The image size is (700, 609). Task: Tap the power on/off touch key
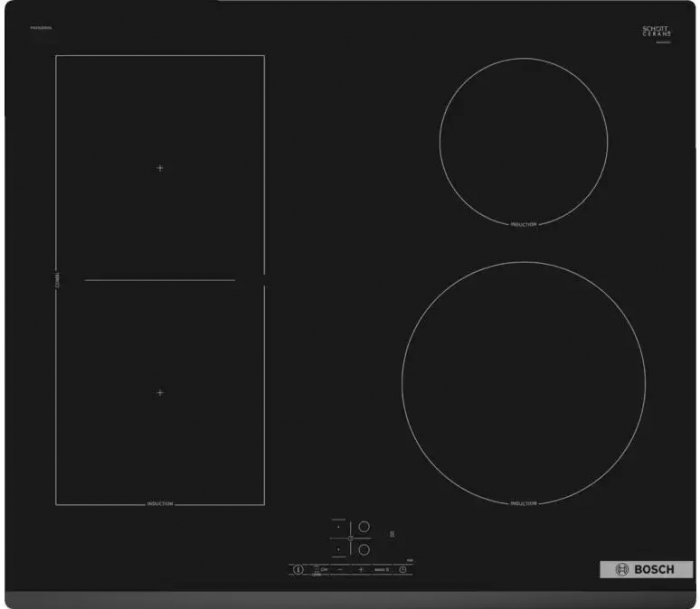(x=298, y=569)
